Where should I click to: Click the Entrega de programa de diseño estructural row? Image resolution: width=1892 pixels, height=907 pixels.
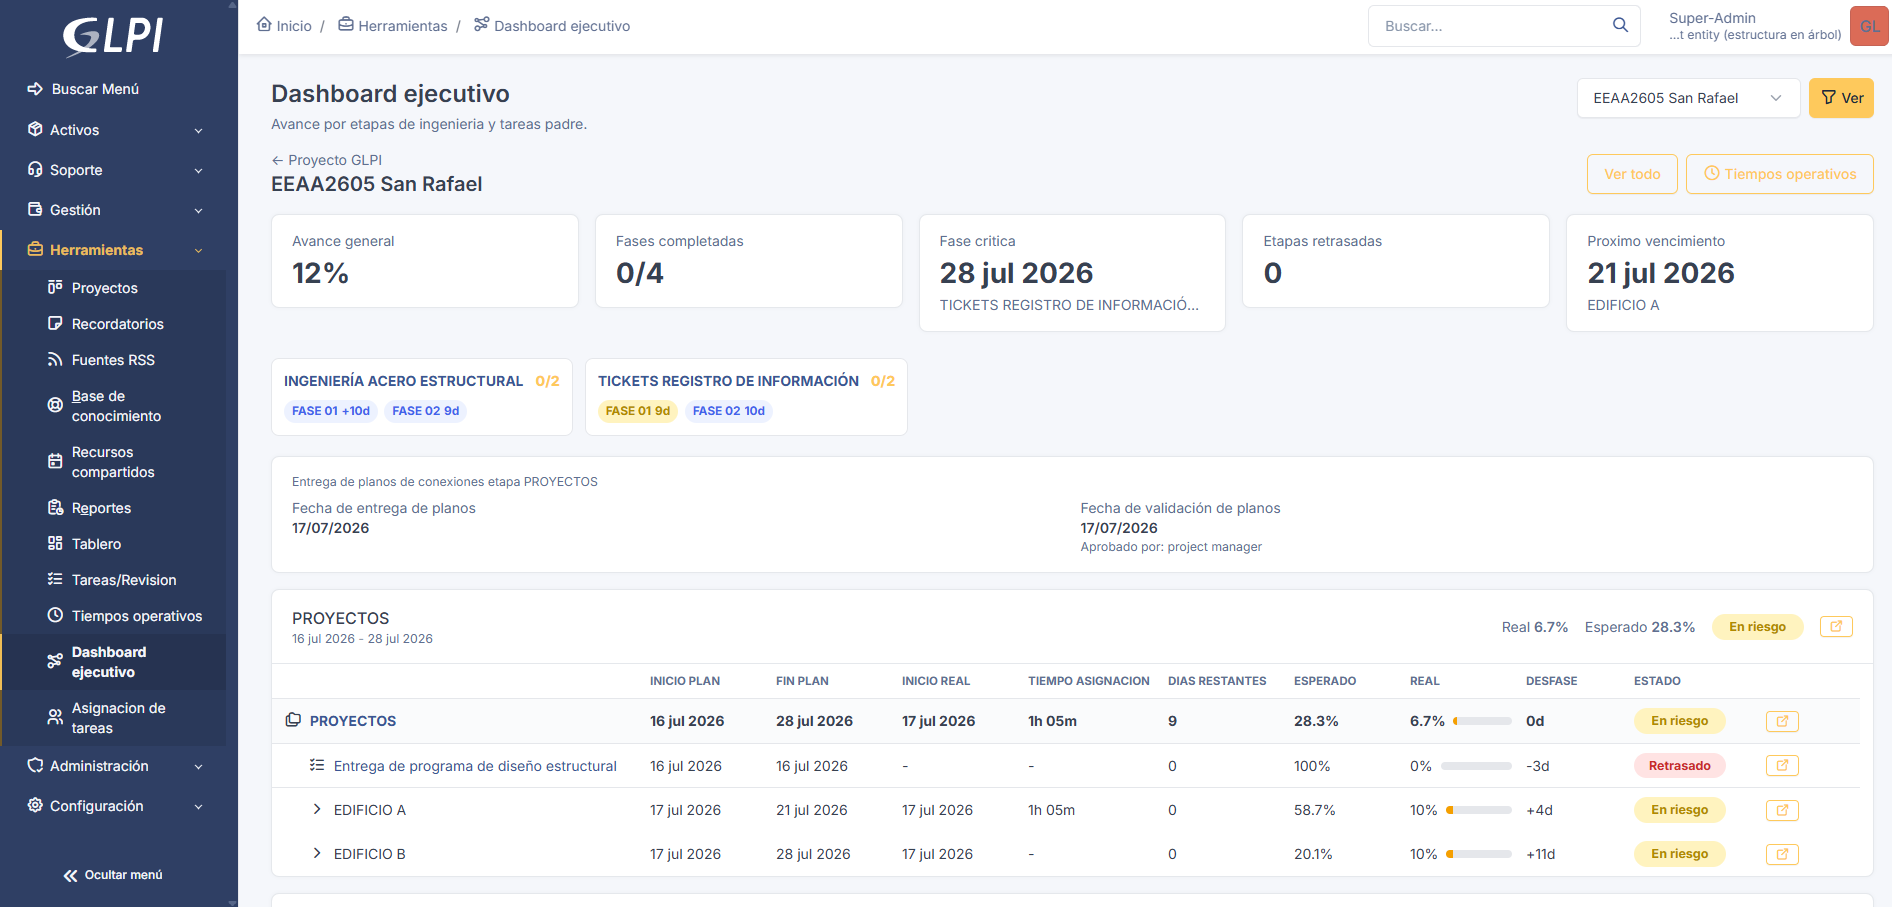pyautogui.click(x=1066, y=766)
